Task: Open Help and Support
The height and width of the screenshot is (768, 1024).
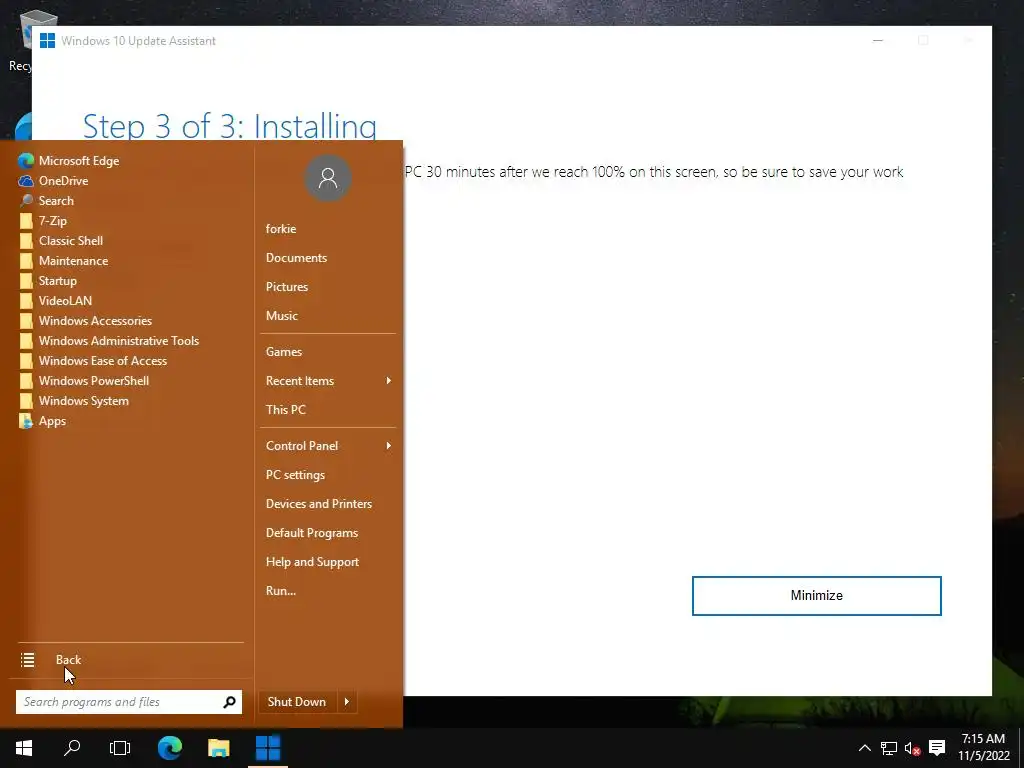Action: click(312, 562)
